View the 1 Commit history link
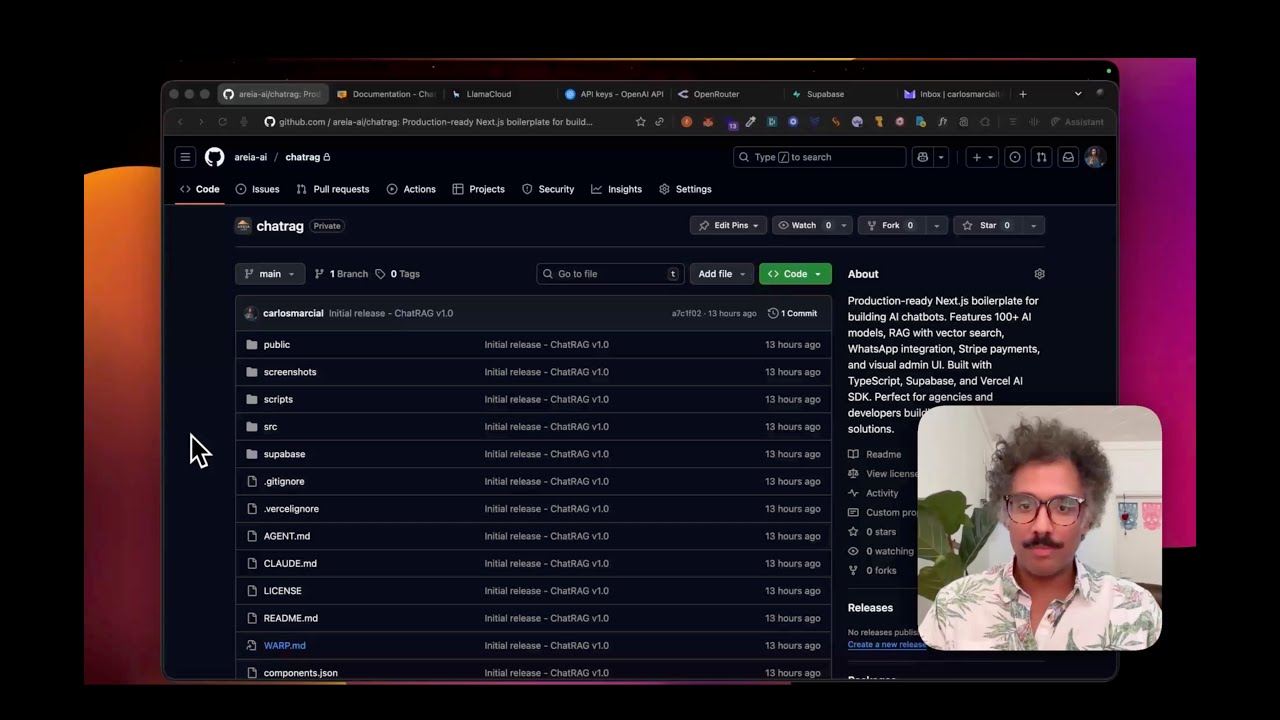This screenshot has height=720, width=1280. (792, 313)
